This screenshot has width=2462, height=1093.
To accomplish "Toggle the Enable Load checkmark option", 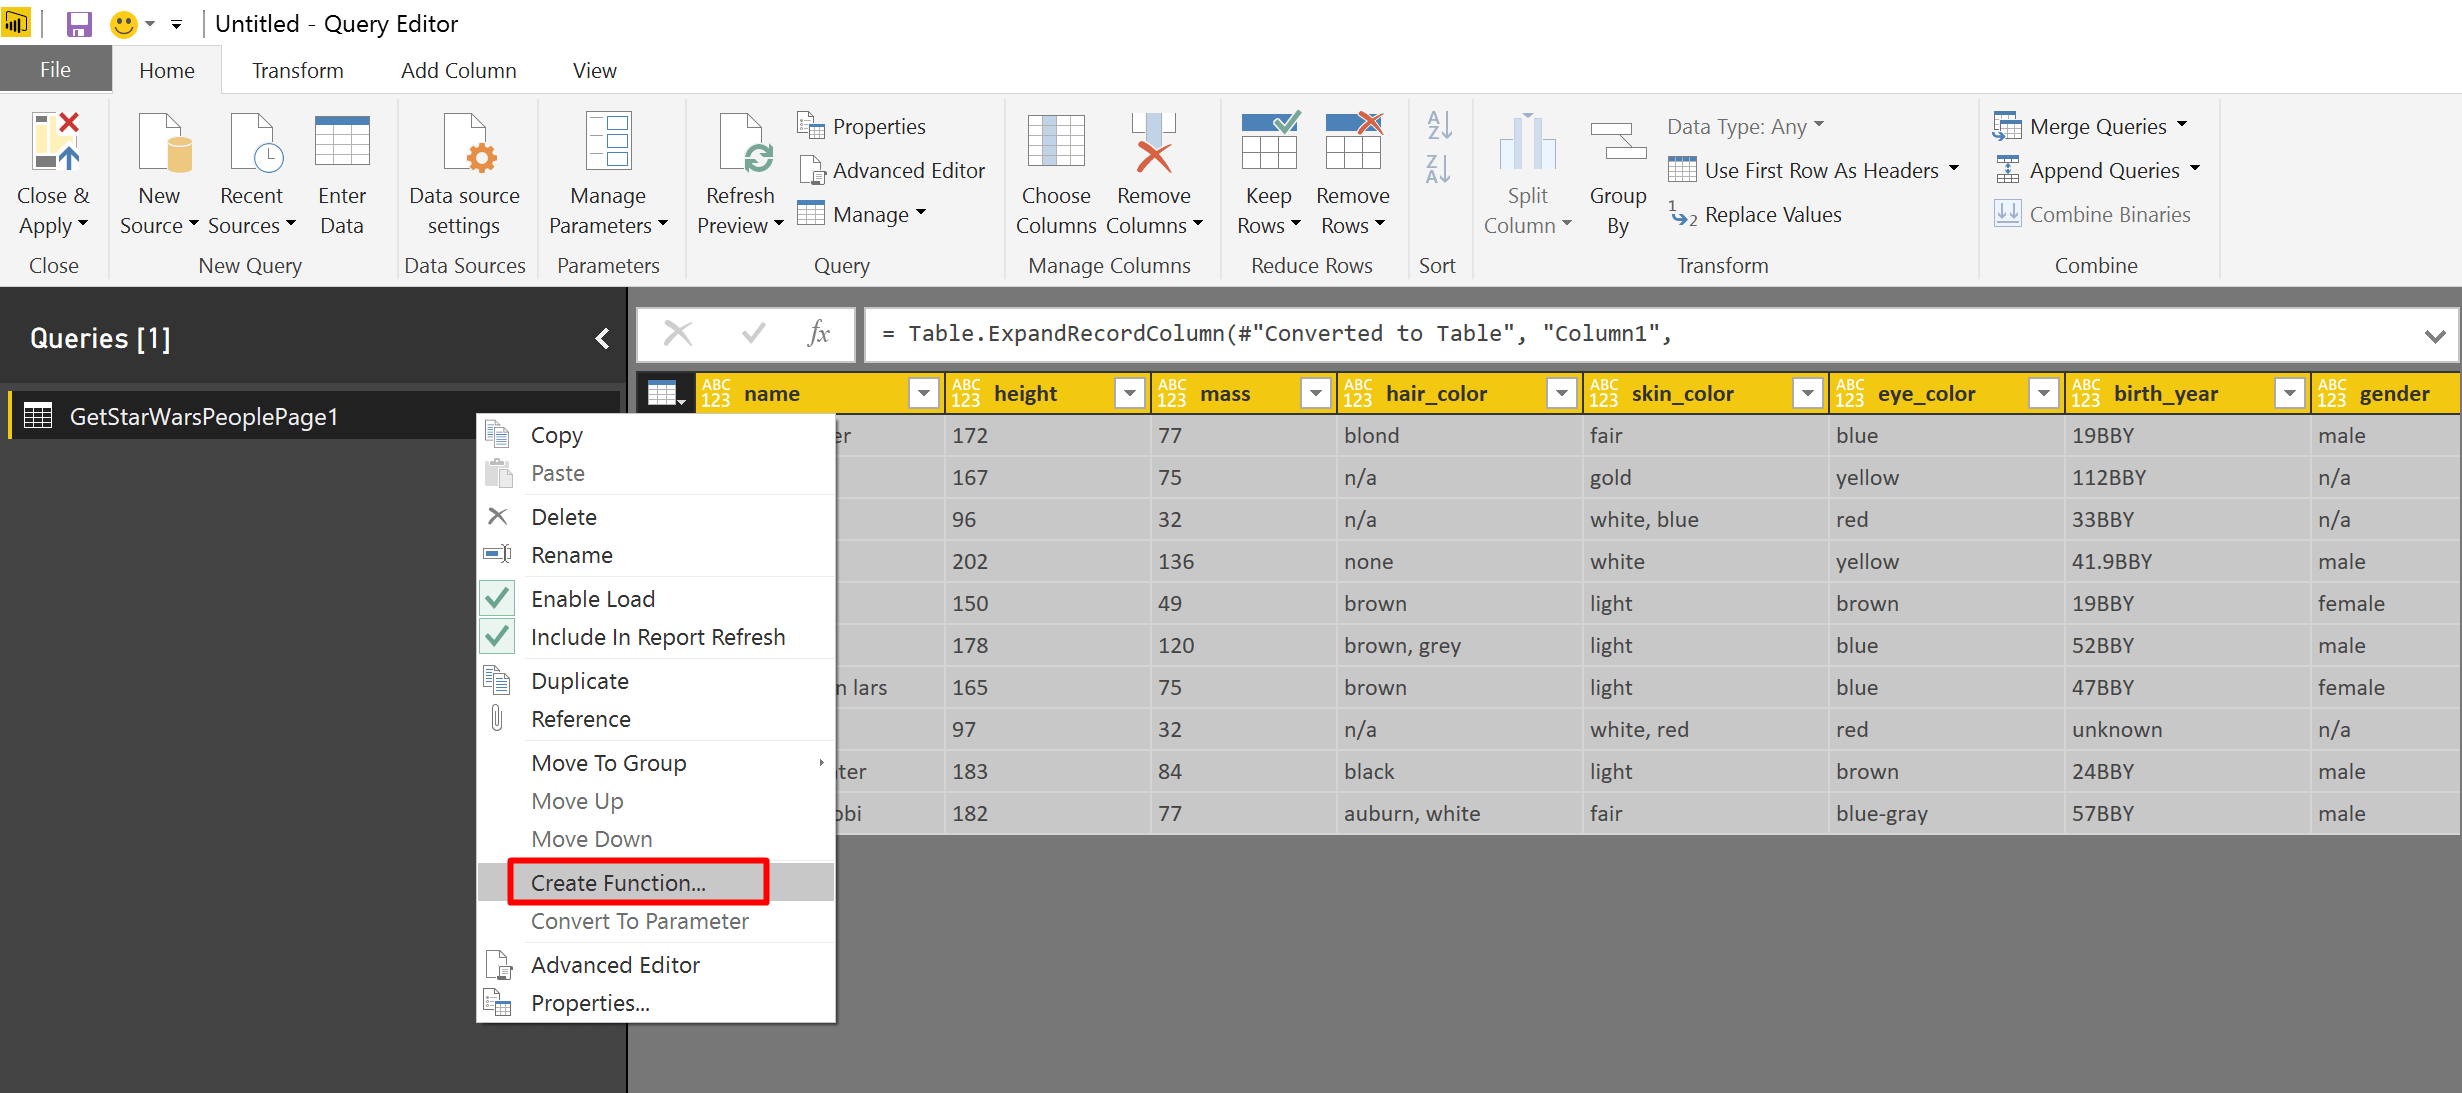I will click(x=593, y=599).
